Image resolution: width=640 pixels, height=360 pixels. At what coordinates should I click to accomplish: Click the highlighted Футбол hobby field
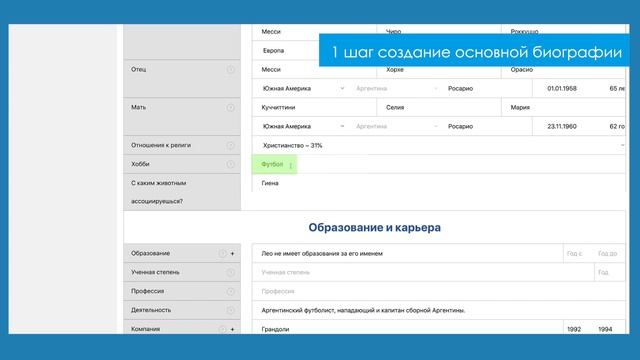click(274, 164)
